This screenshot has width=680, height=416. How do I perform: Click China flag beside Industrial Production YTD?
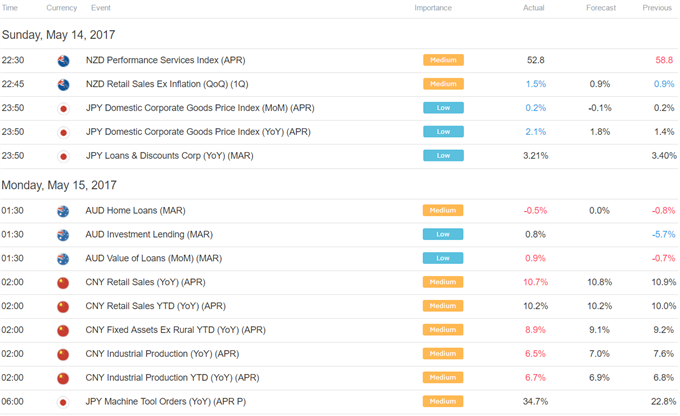[63, 378]
